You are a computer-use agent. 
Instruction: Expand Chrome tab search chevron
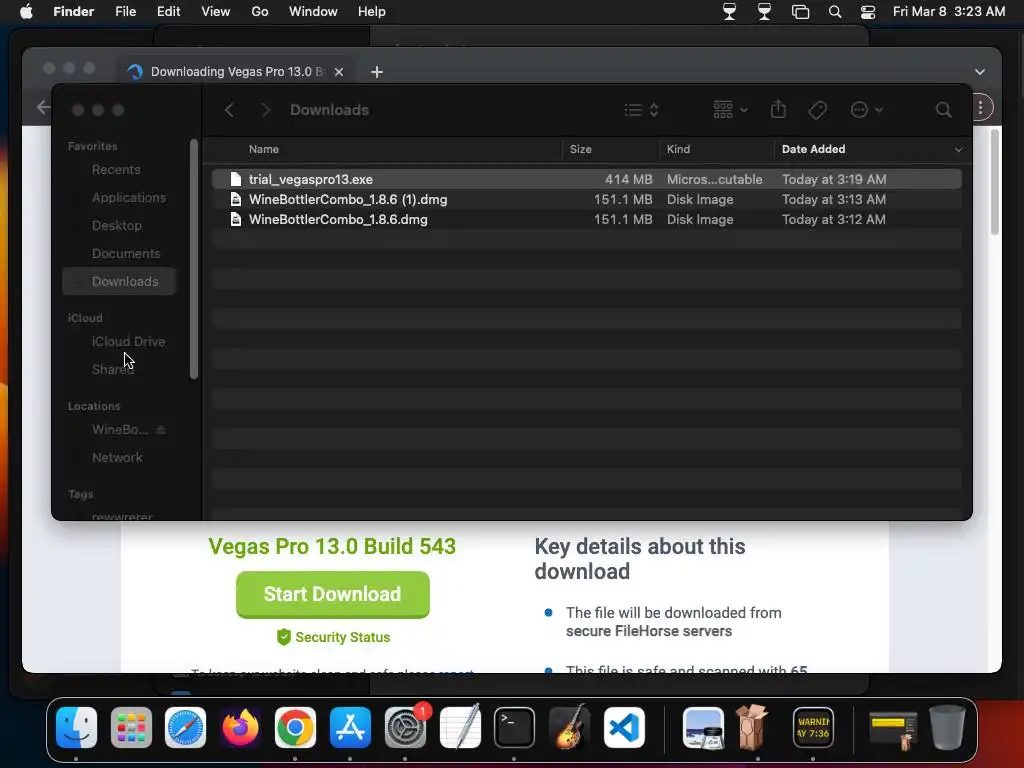pyautogui.click(x=980, y=72)
